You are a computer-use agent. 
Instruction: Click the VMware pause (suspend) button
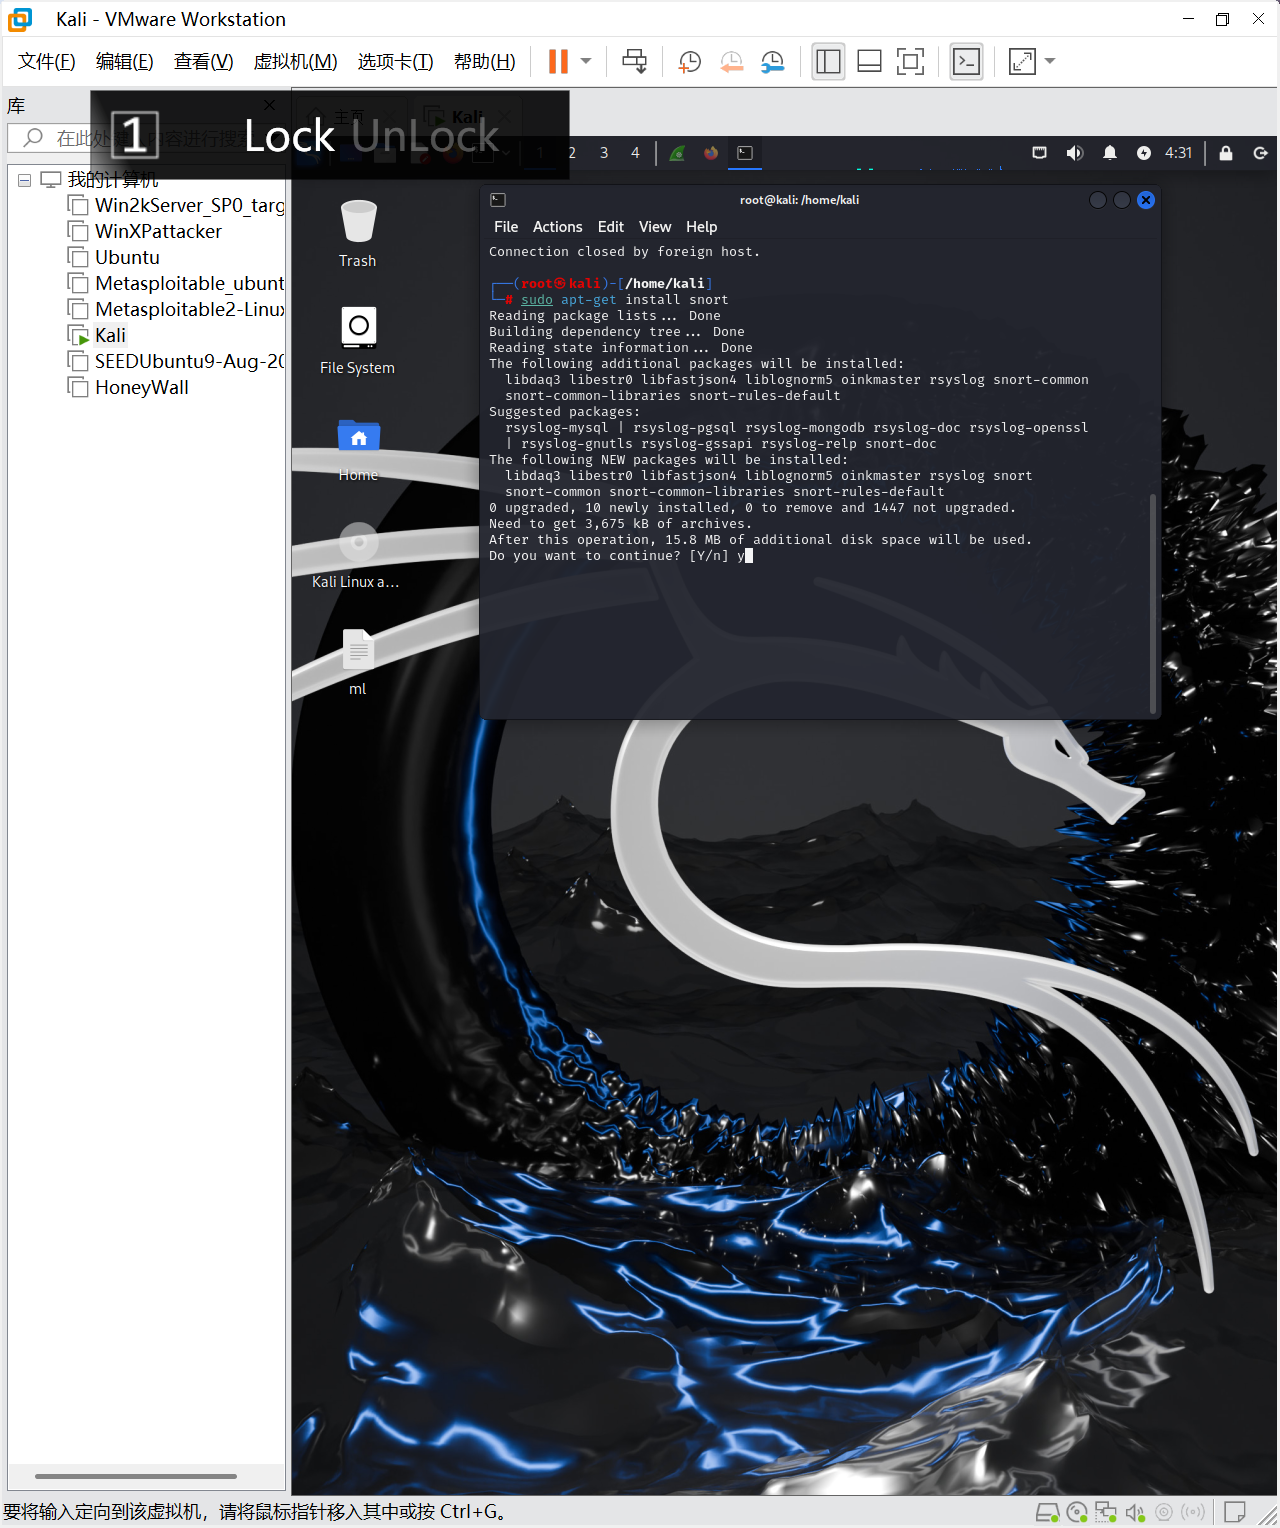(558, 62)
